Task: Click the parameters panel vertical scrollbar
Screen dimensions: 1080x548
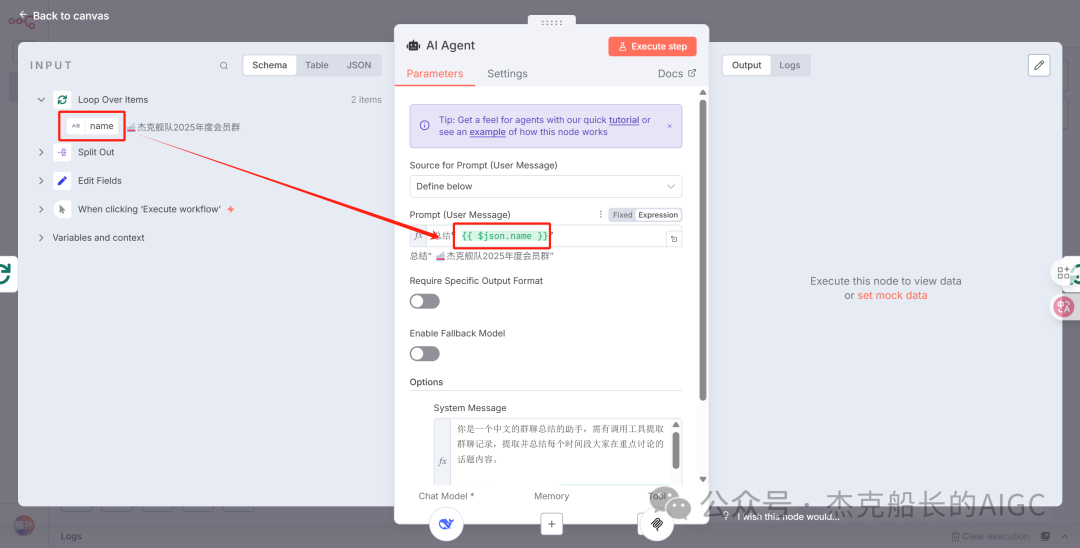Action: (703, 248)
